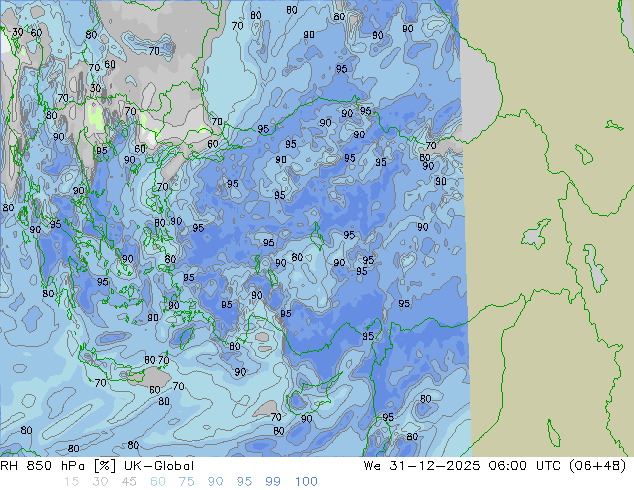Select the legend value 45
Screen dimensions: 634x490
pos(129,482)
